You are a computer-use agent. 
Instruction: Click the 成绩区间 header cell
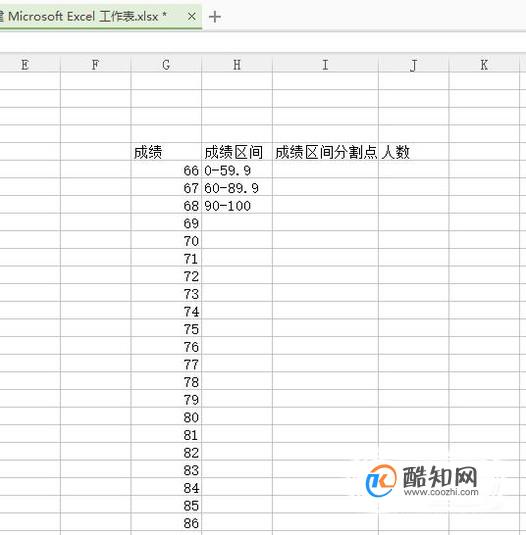(237, 152)
